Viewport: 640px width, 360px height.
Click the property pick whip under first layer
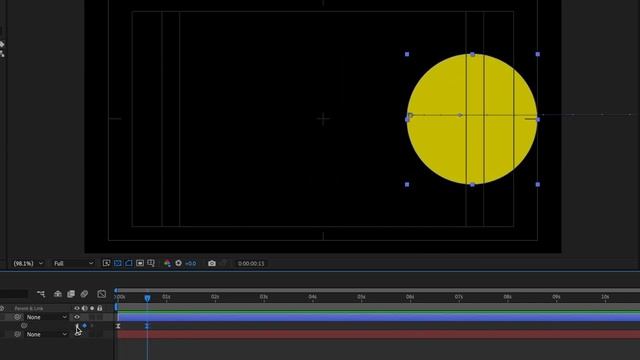24,326
